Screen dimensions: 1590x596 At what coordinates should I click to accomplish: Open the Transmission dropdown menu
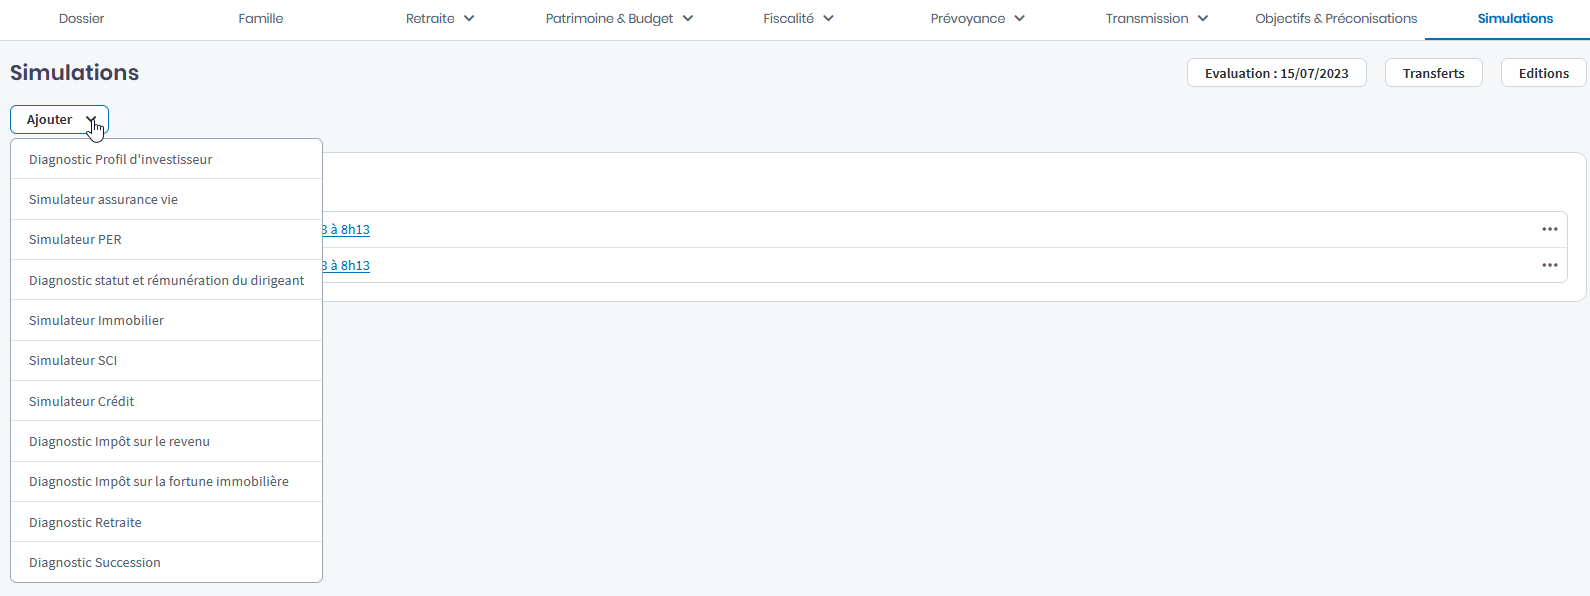(1156, 19)
